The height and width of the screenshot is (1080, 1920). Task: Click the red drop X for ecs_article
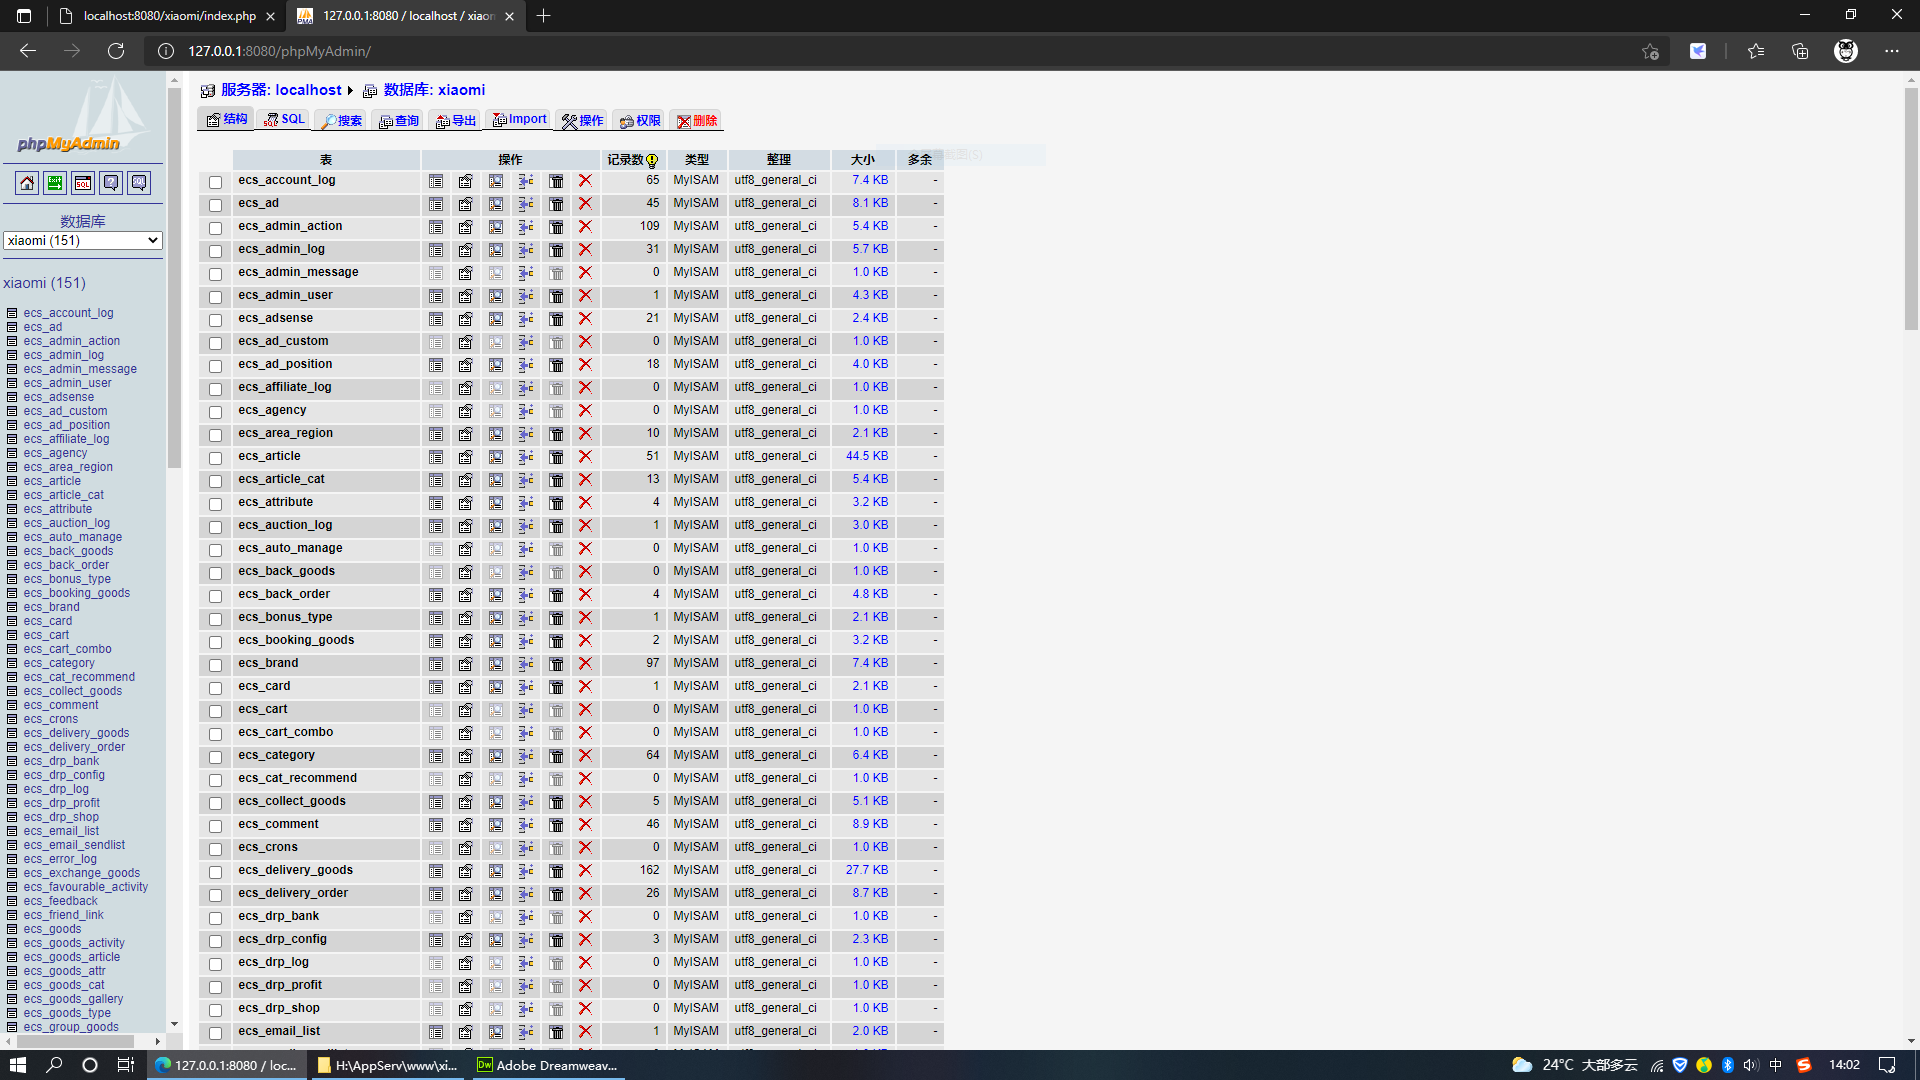[585, 457]
